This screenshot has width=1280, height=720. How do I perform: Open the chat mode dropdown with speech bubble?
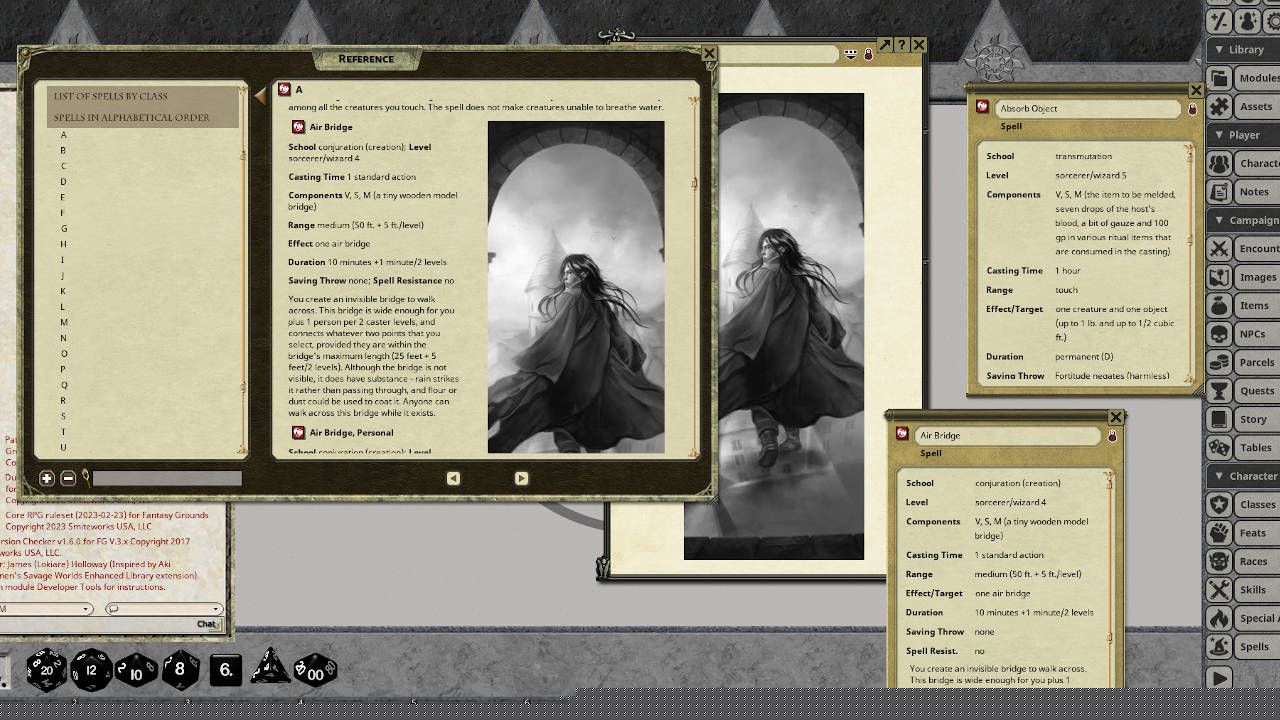(x=164, y=608)
